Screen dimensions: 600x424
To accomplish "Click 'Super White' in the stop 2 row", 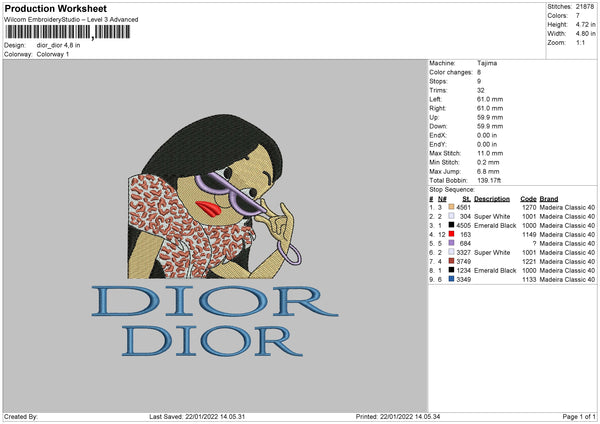I will (x=492, y=216).
